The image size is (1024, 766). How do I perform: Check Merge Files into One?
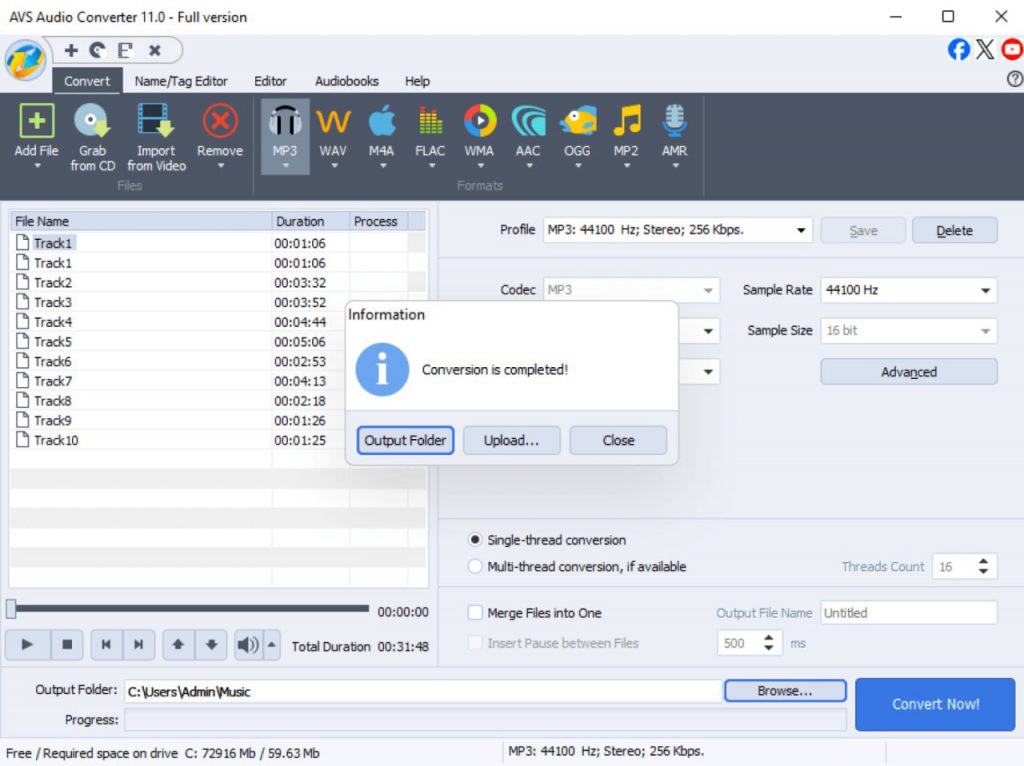click(x=476, y=613)
